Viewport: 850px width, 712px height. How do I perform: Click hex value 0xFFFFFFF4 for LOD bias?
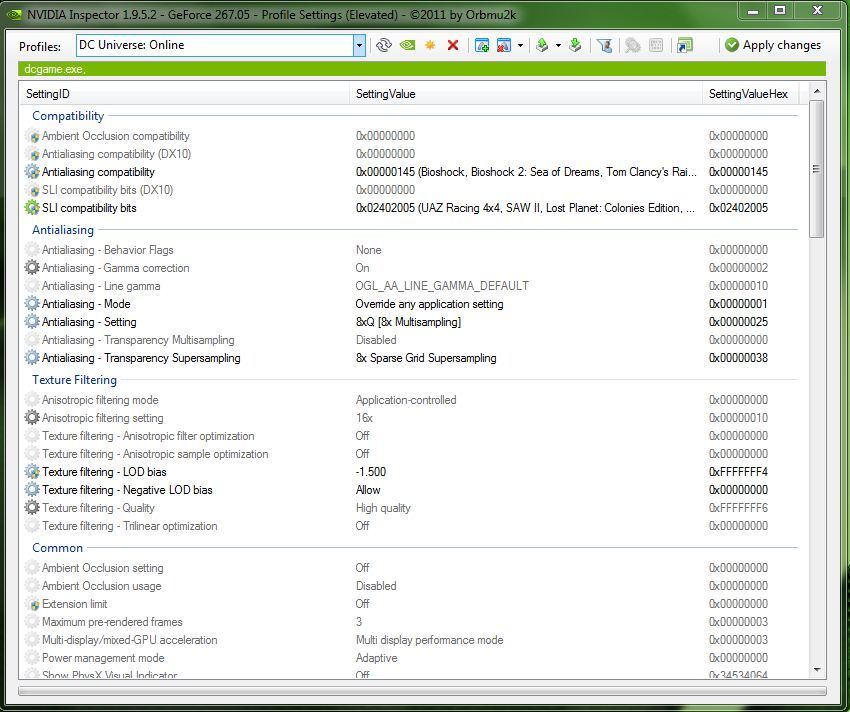pyautogui.click(x=738, y=472)
